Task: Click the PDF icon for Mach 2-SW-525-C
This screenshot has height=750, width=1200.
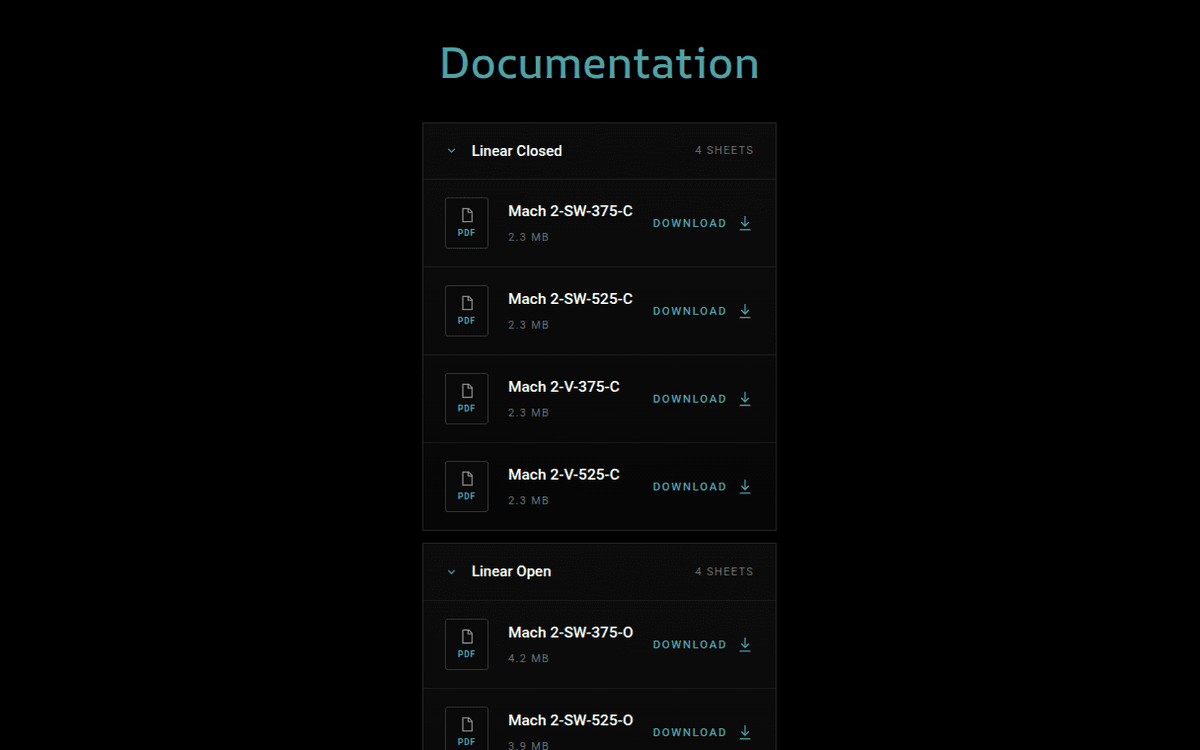Action: coord(467,311)
